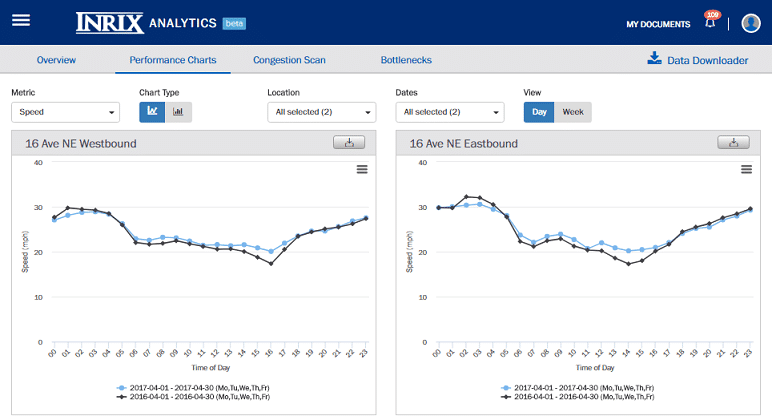The image size is (772, 420).
Task: Open the Data Downloader
Action: 698,60
